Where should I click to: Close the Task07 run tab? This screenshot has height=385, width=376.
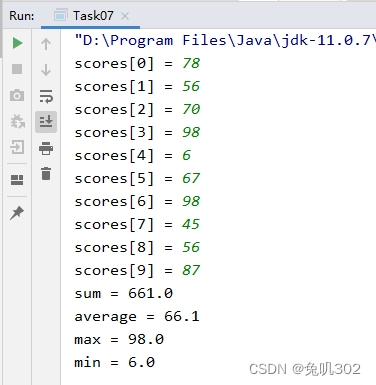pos(125,16)
